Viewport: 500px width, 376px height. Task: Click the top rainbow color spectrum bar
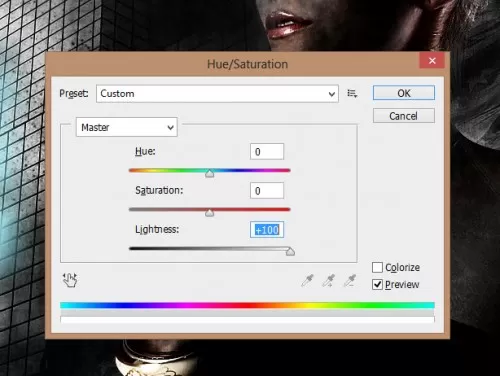(x=247, y=305)
